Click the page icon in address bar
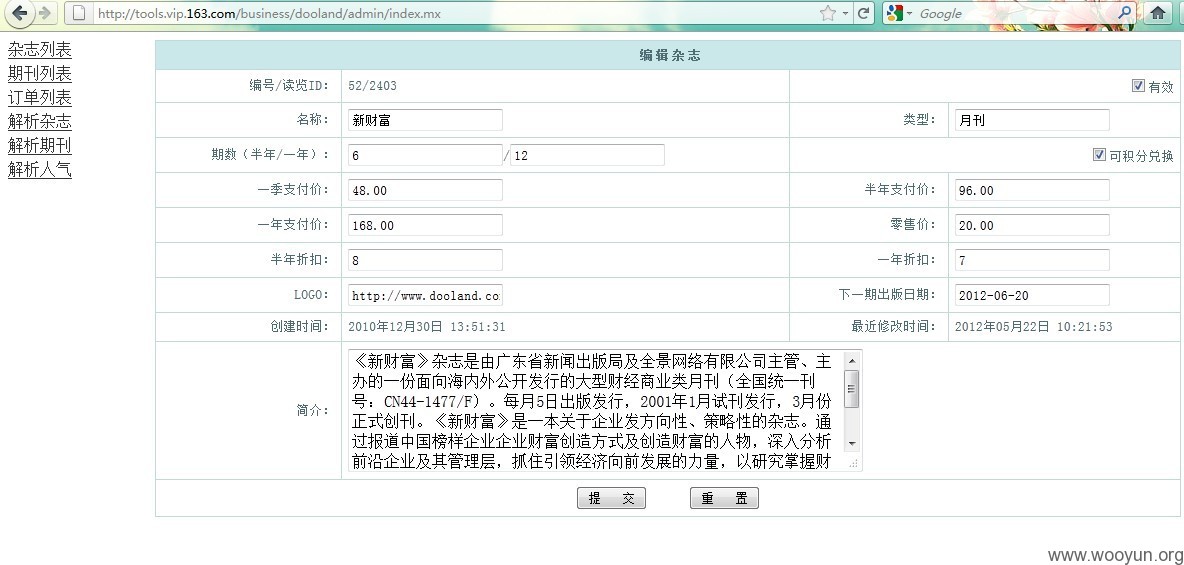Screen dimensions: 1184x565 (x=78, y=13)
